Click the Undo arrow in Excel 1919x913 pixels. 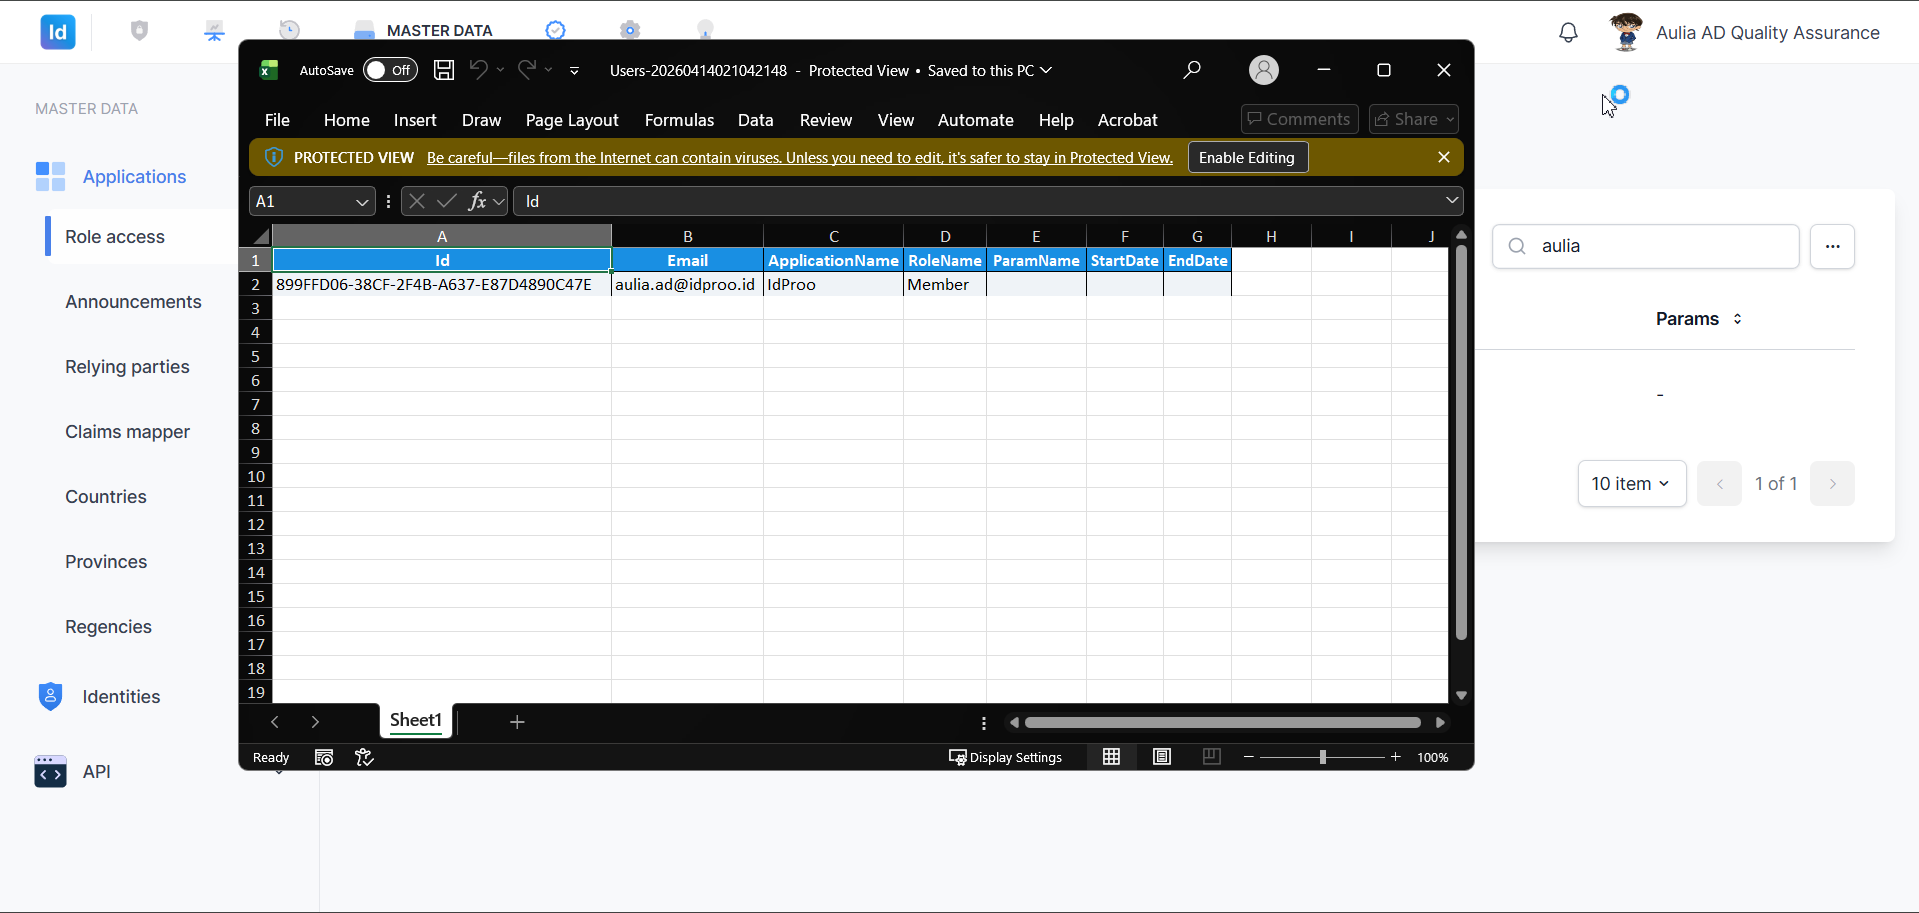pyautogui.click(x=479, y=69)
